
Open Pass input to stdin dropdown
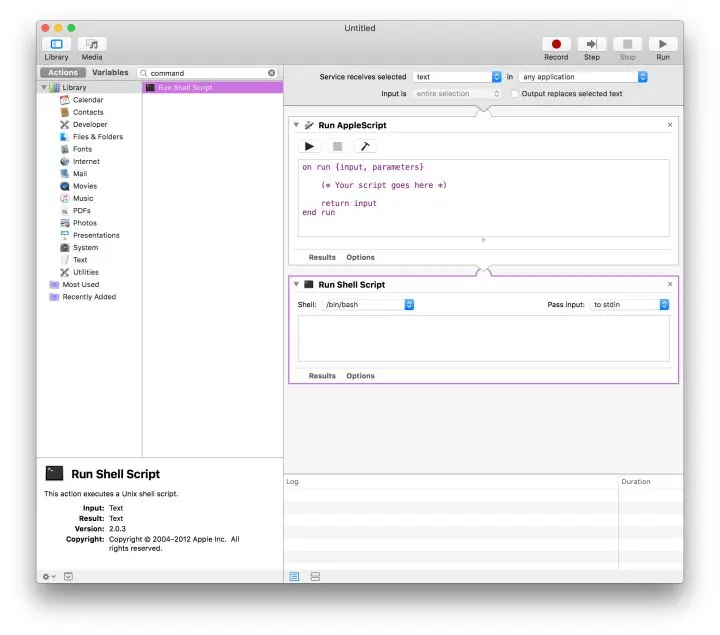pos(629,304)
